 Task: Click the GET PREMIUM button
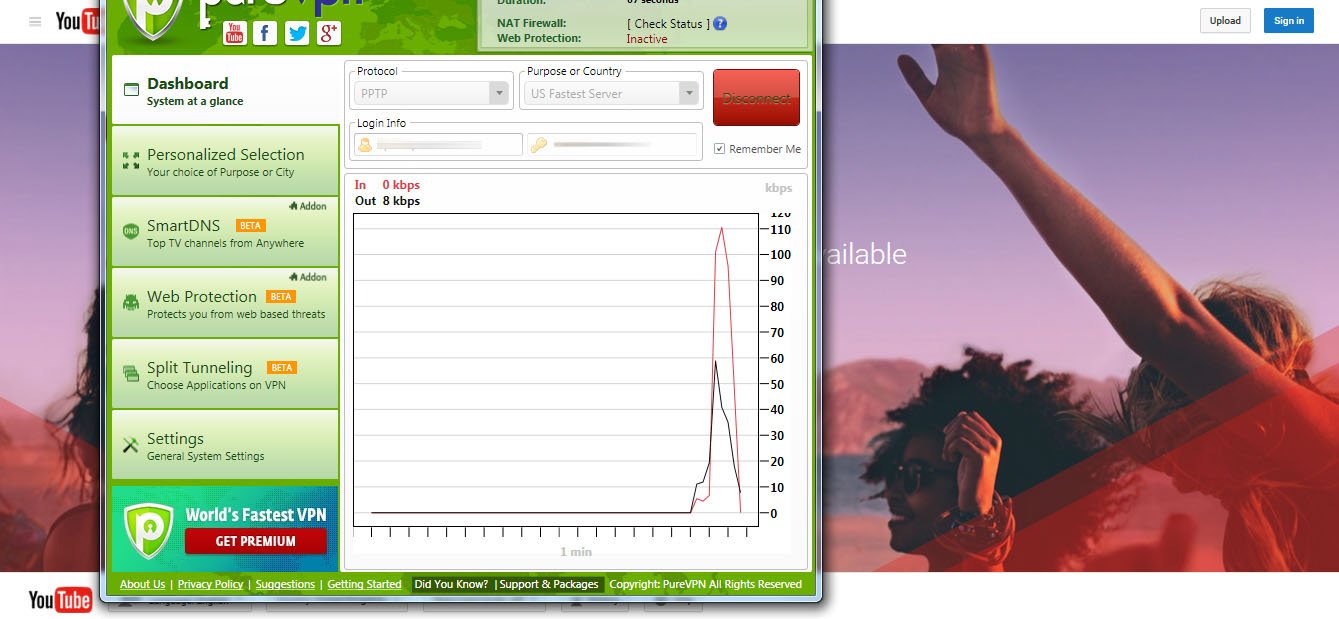[256, 541]
